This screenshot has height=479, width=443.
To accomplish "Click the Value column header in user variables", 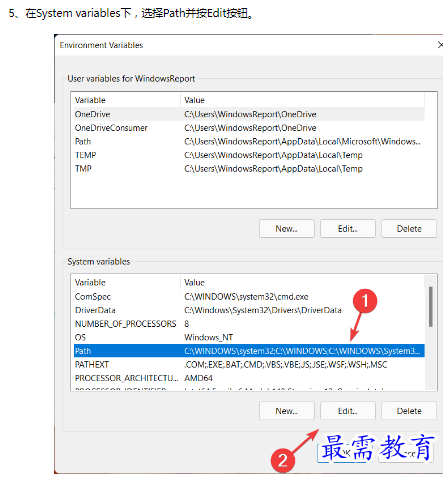I will click(x=302, y=100).
